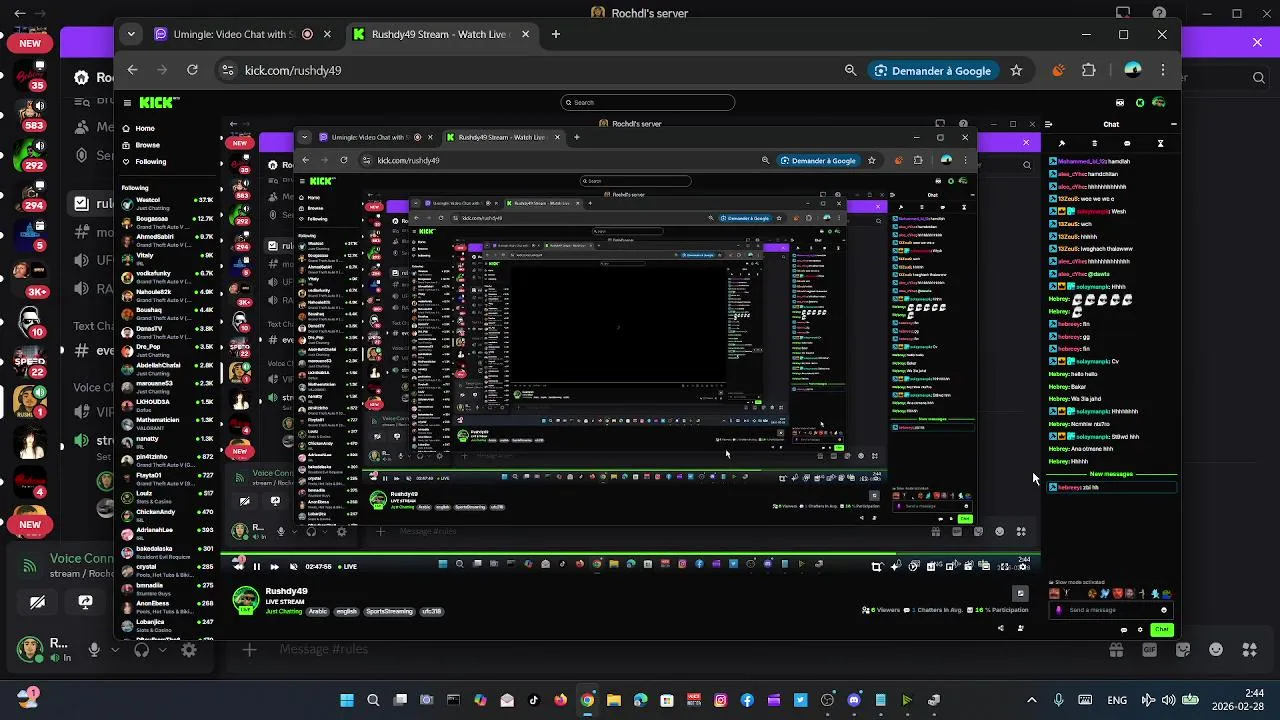
Task: Pause the Kick live stream
Action: [256, 567]
